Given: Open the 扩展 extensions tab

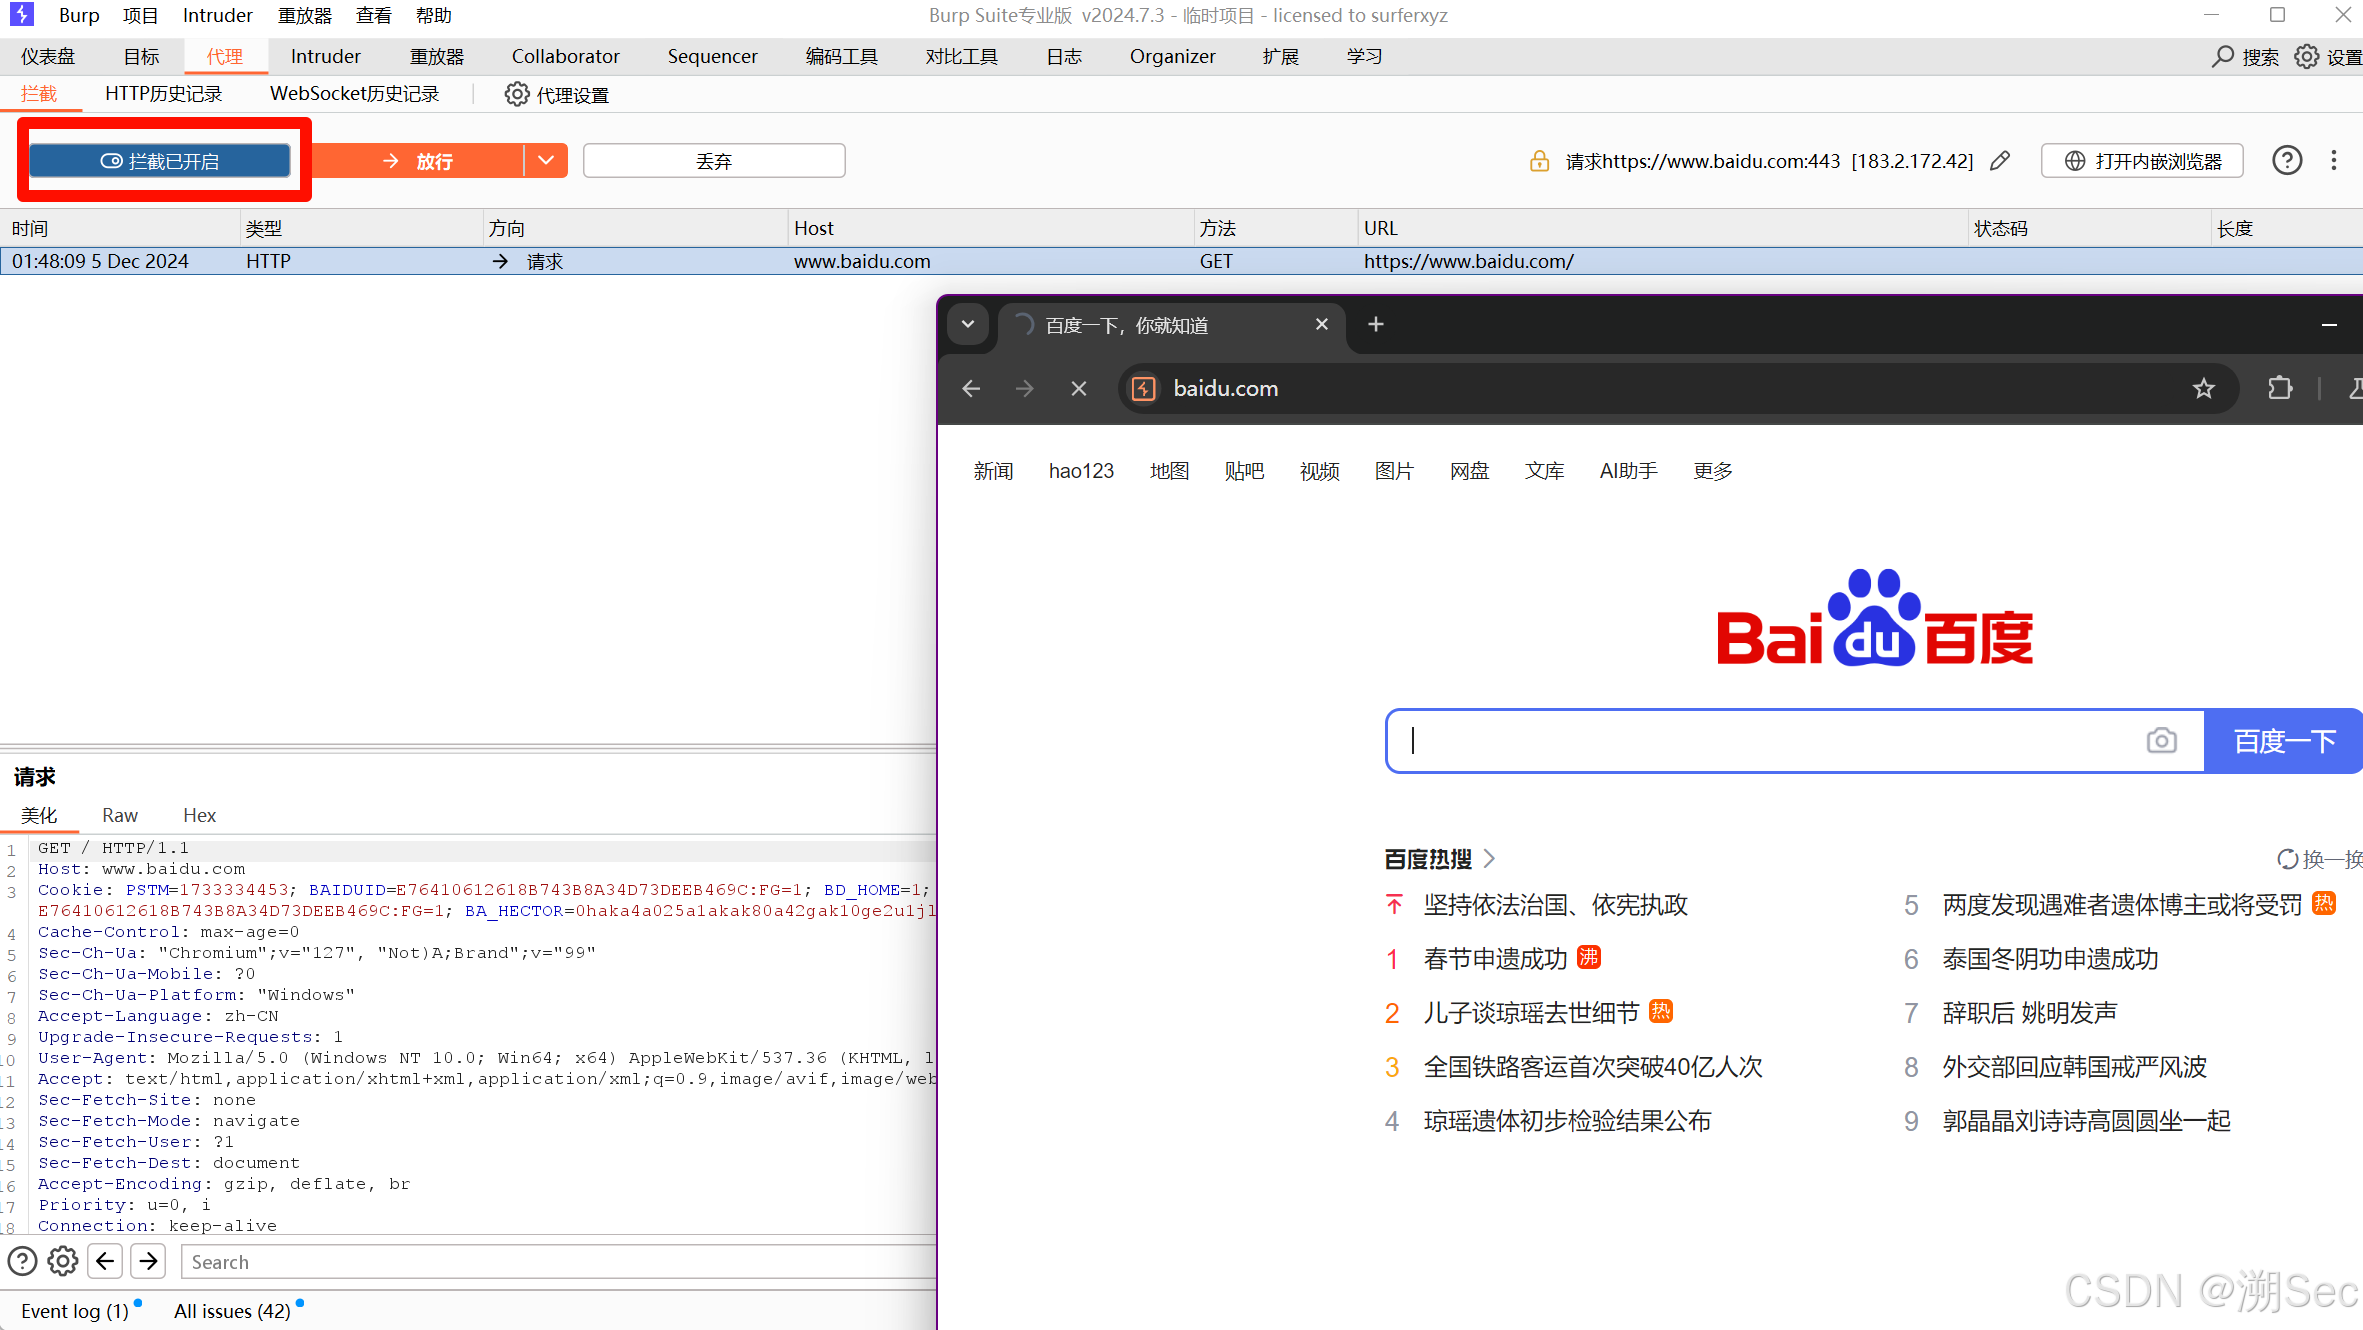Looking at the screenshot, I should click(x=1281, y=57).
